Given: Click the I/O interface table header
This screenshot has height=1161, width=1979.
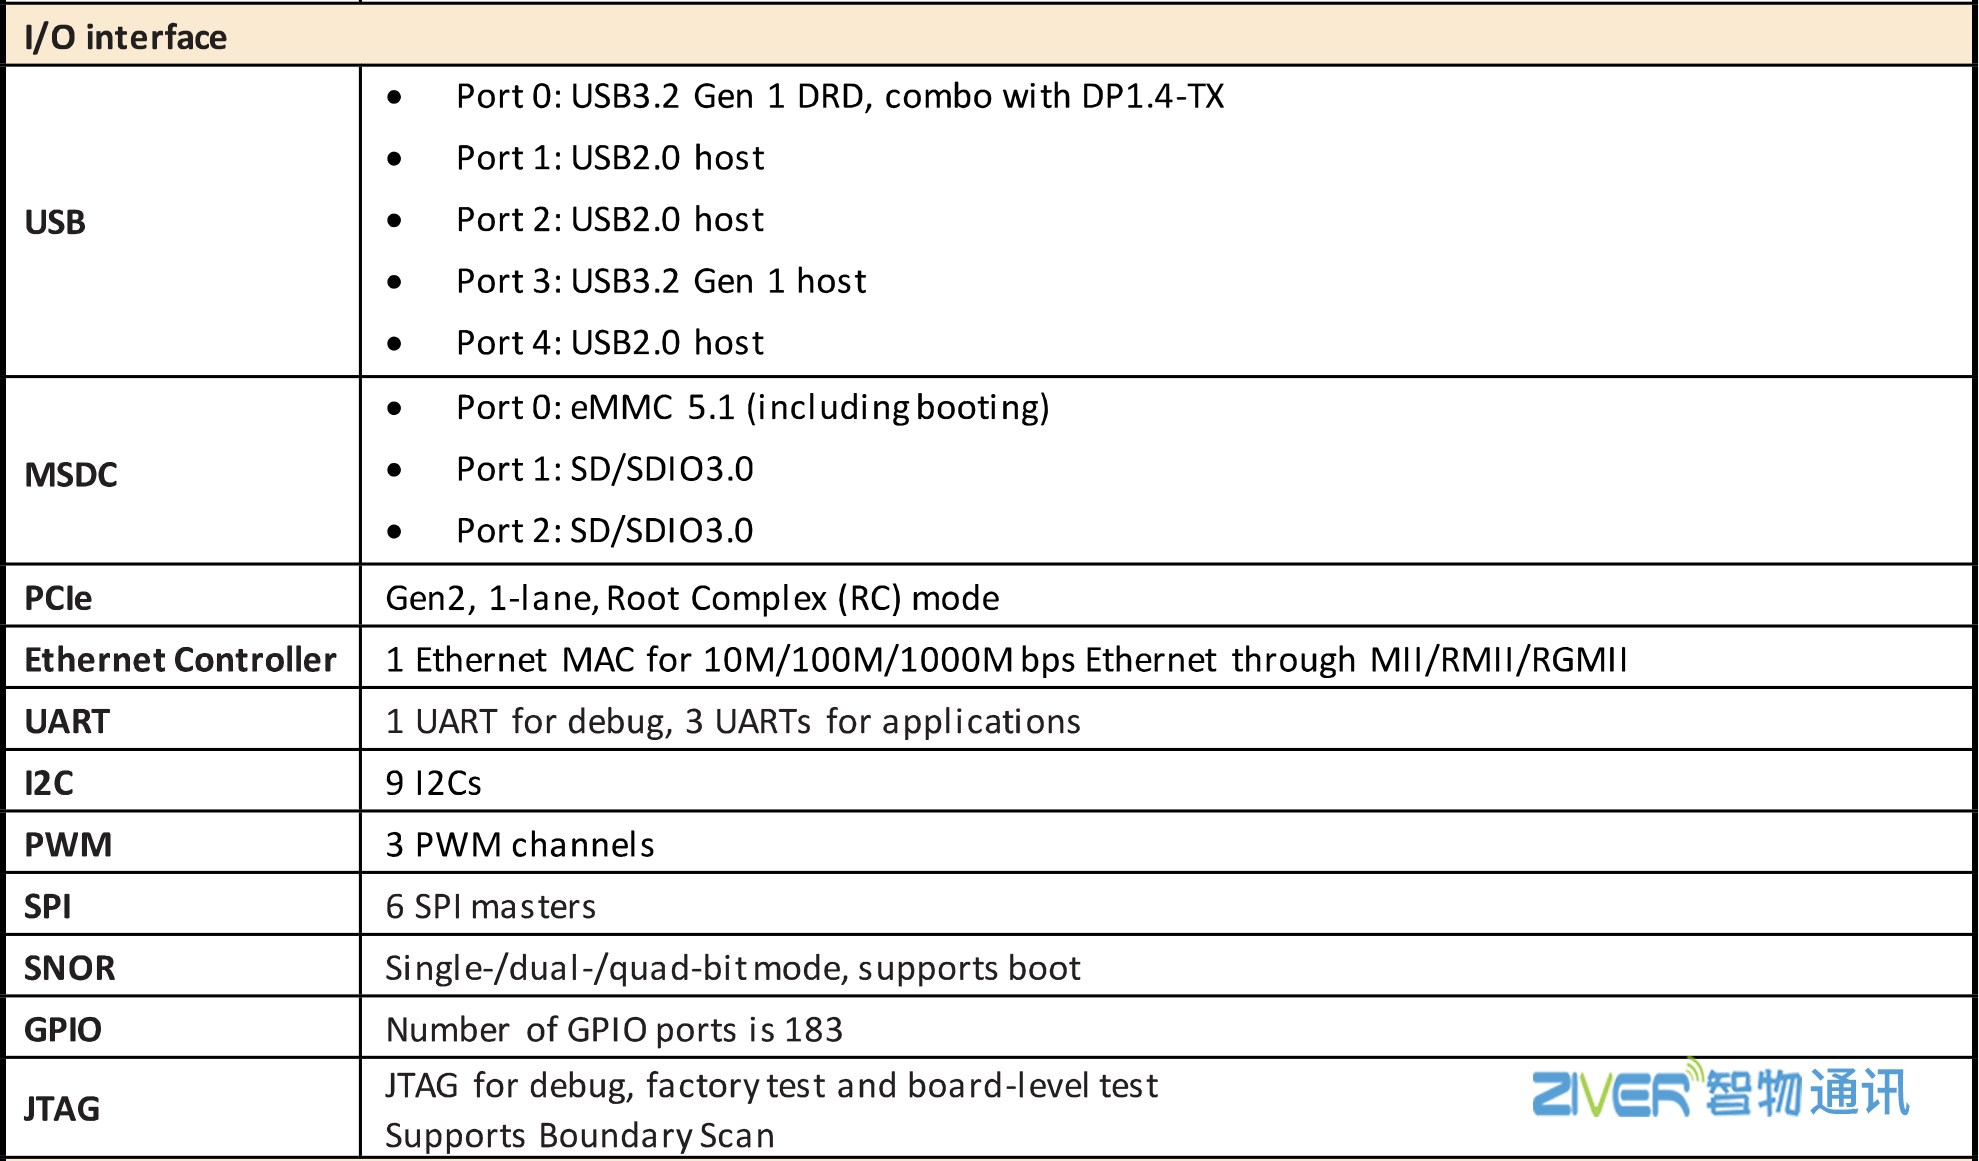Looking at the screenshot, I should point(126,38).
